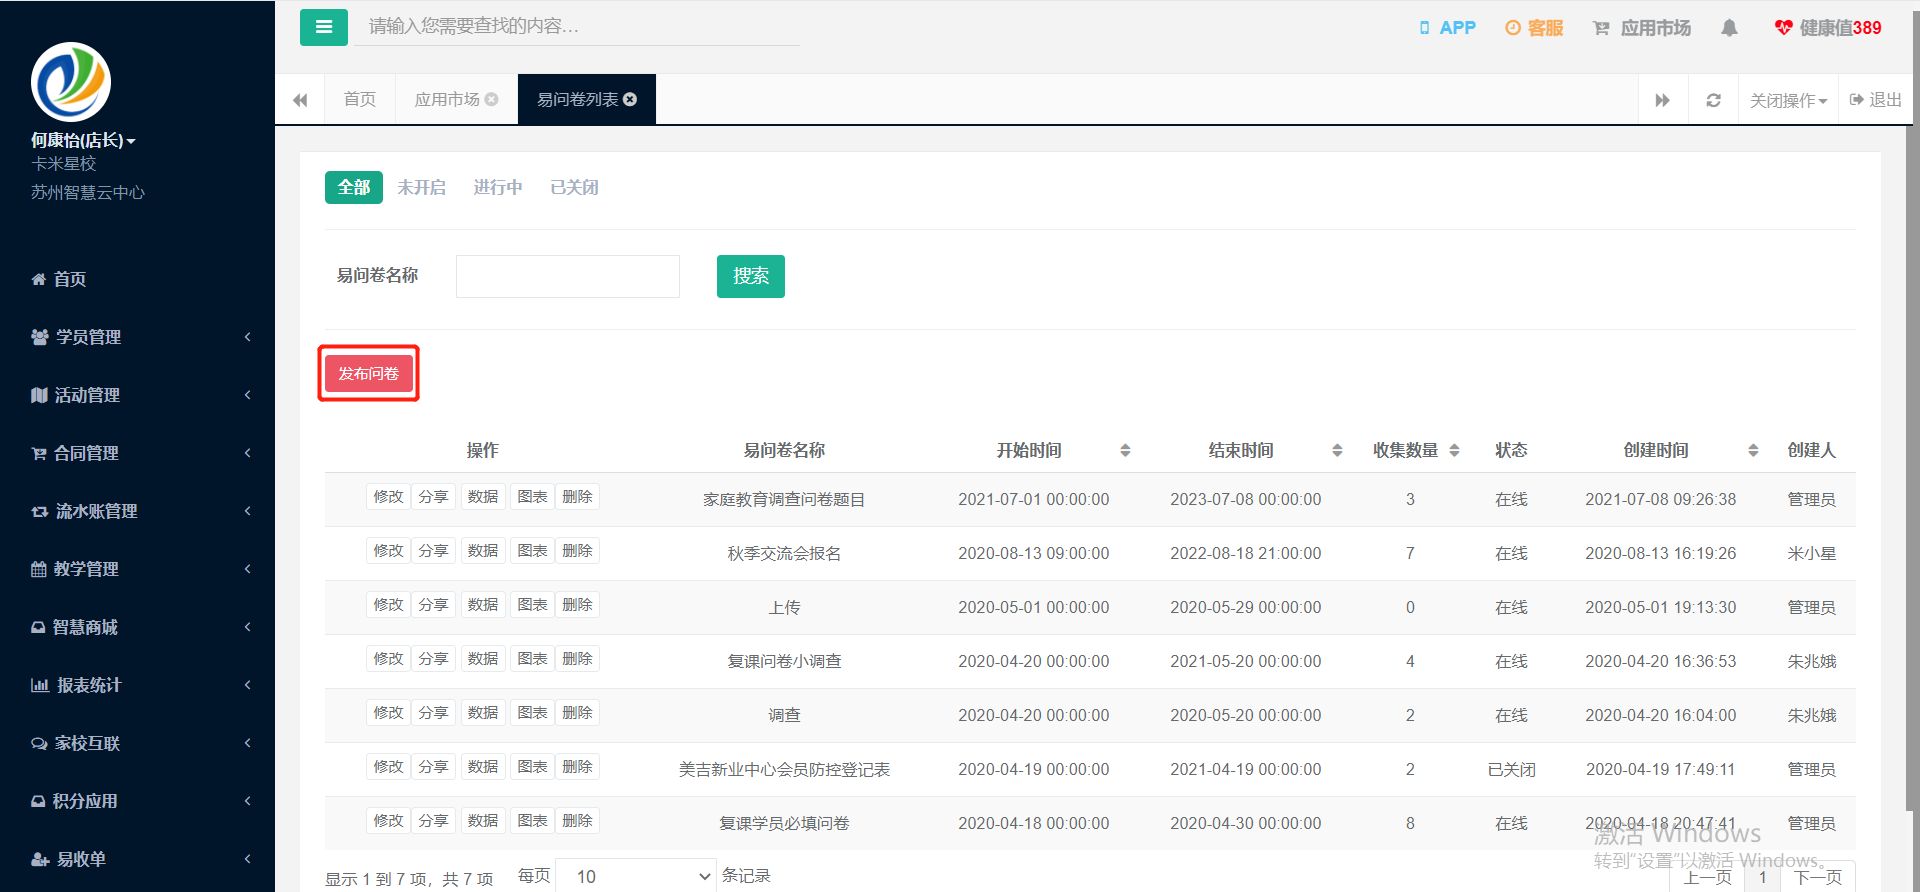Click 分享 for 秋季交流会报名
Image resolution: width=1920 pixels, height=892 pixels.
tap(433, 551)
